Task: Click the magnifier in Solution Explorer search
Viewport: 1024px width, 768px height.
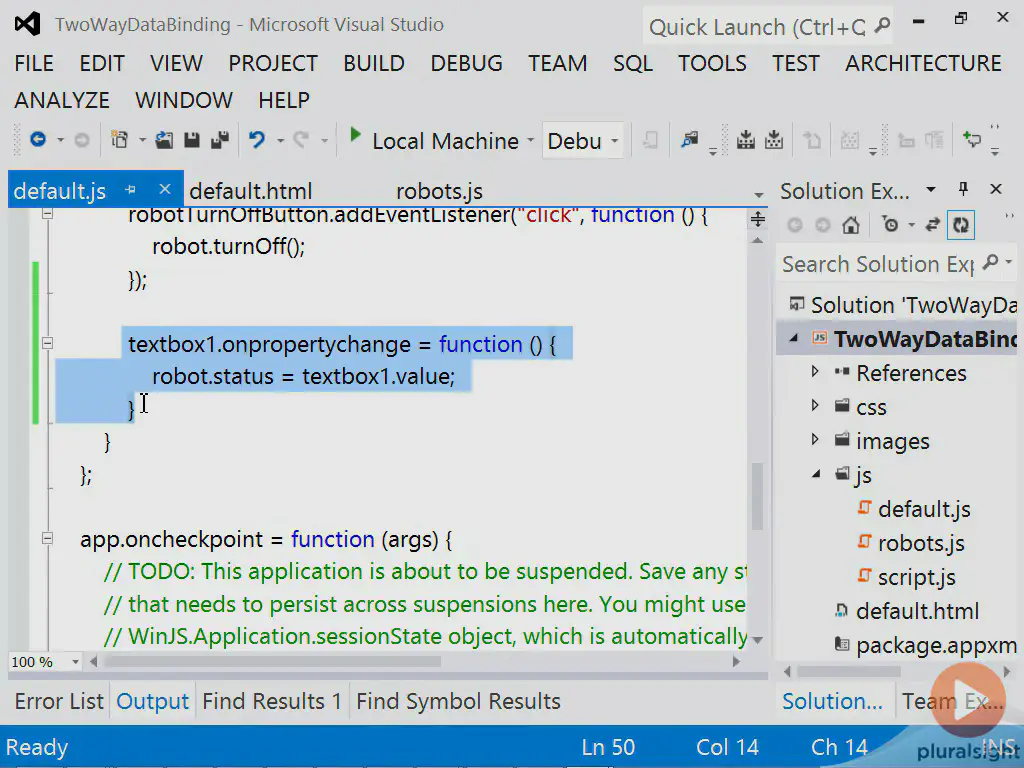Action: [991, 263]
